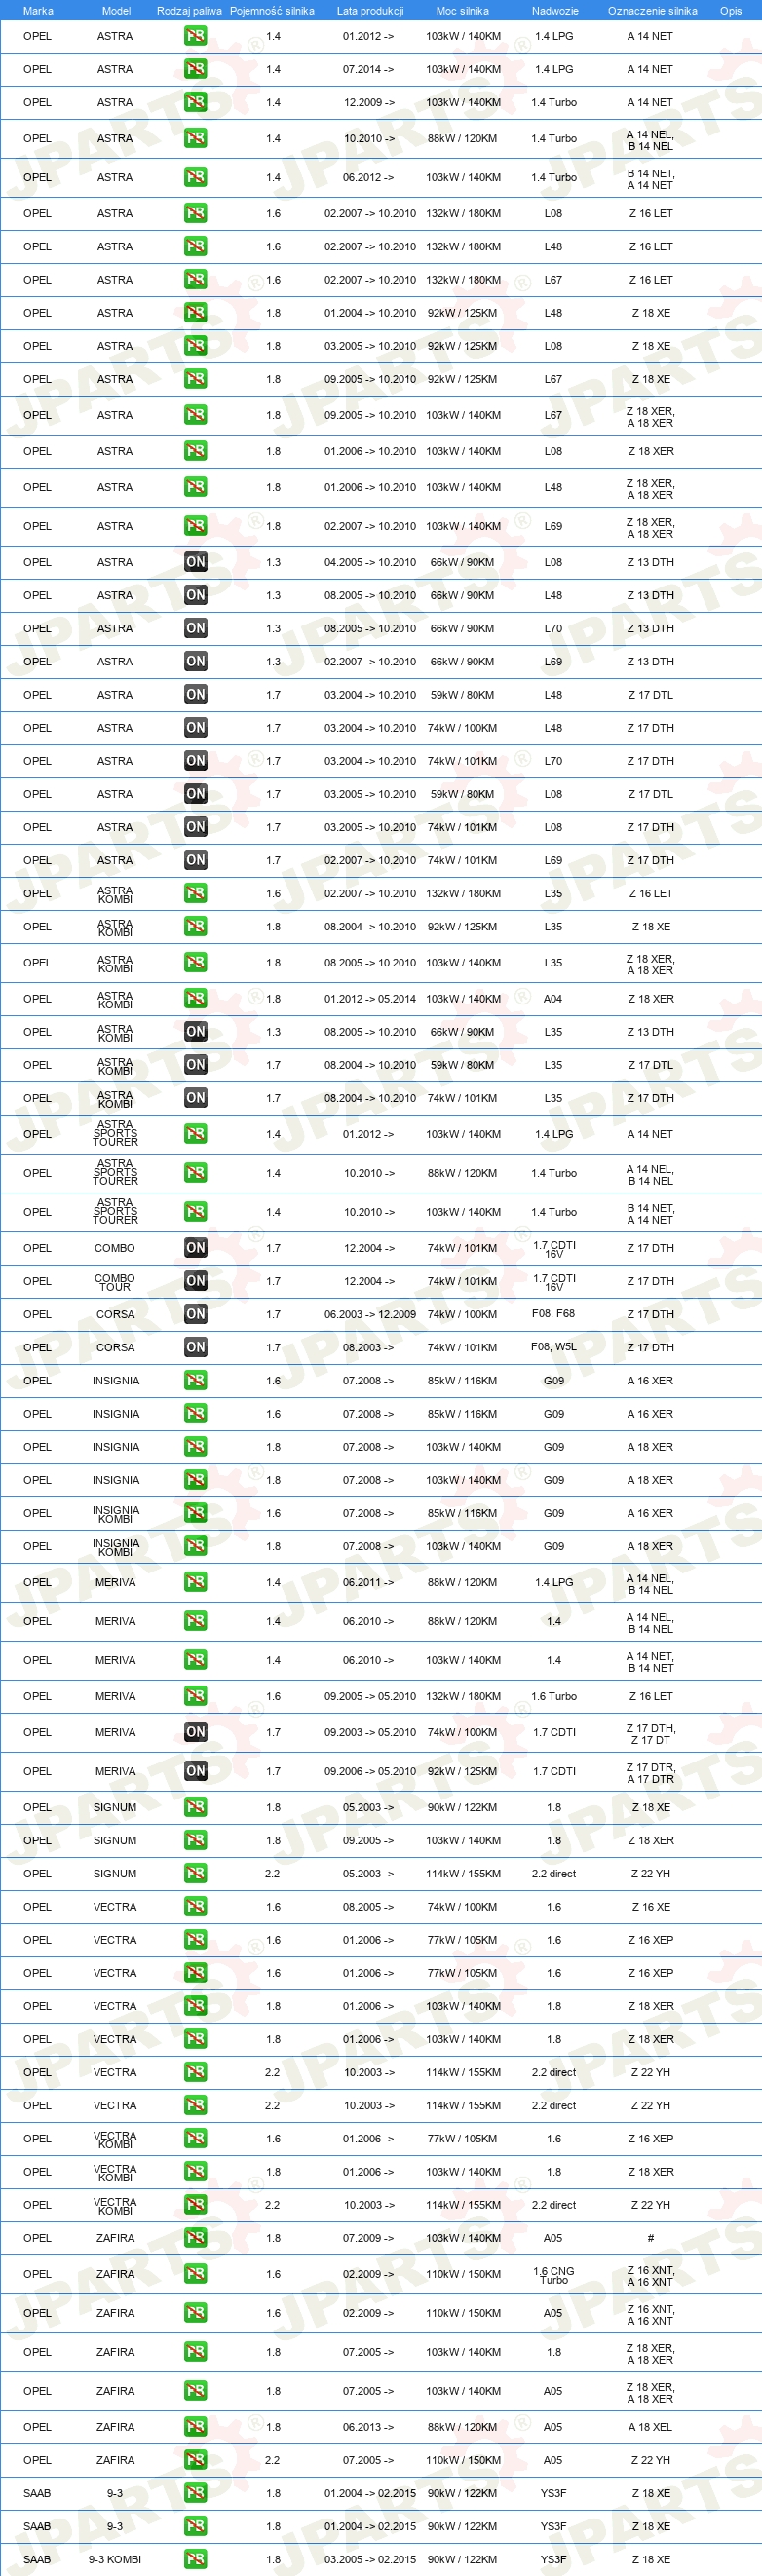This screenshot has height=2576, width=762.
Task: Select petrol icon in Zafira 1.6 CNG Turbo row
Action: (x=196, y=2273)
